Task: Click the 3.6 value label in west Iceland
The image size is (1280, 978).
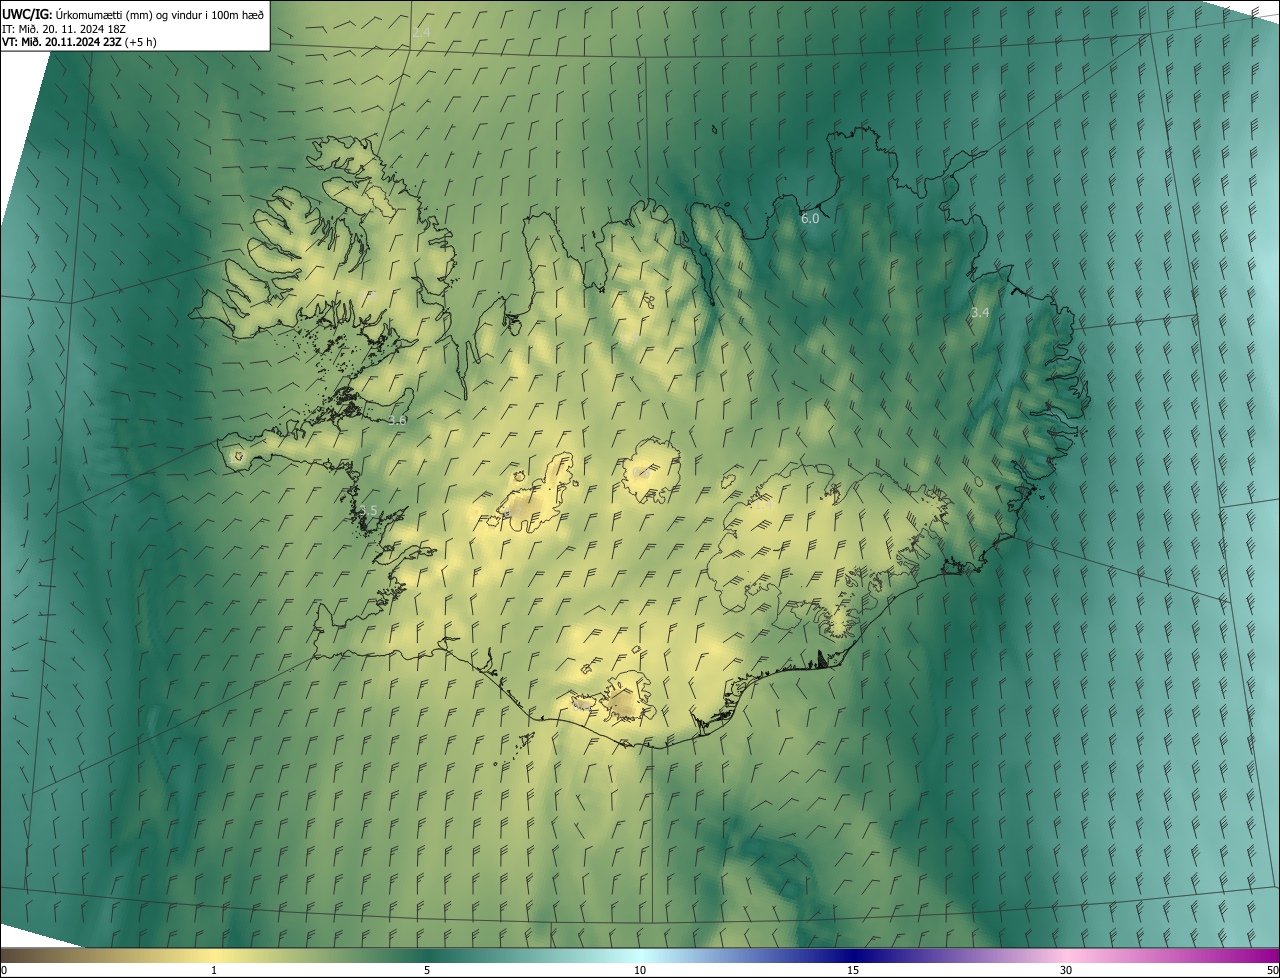Action: coord(397,420)
